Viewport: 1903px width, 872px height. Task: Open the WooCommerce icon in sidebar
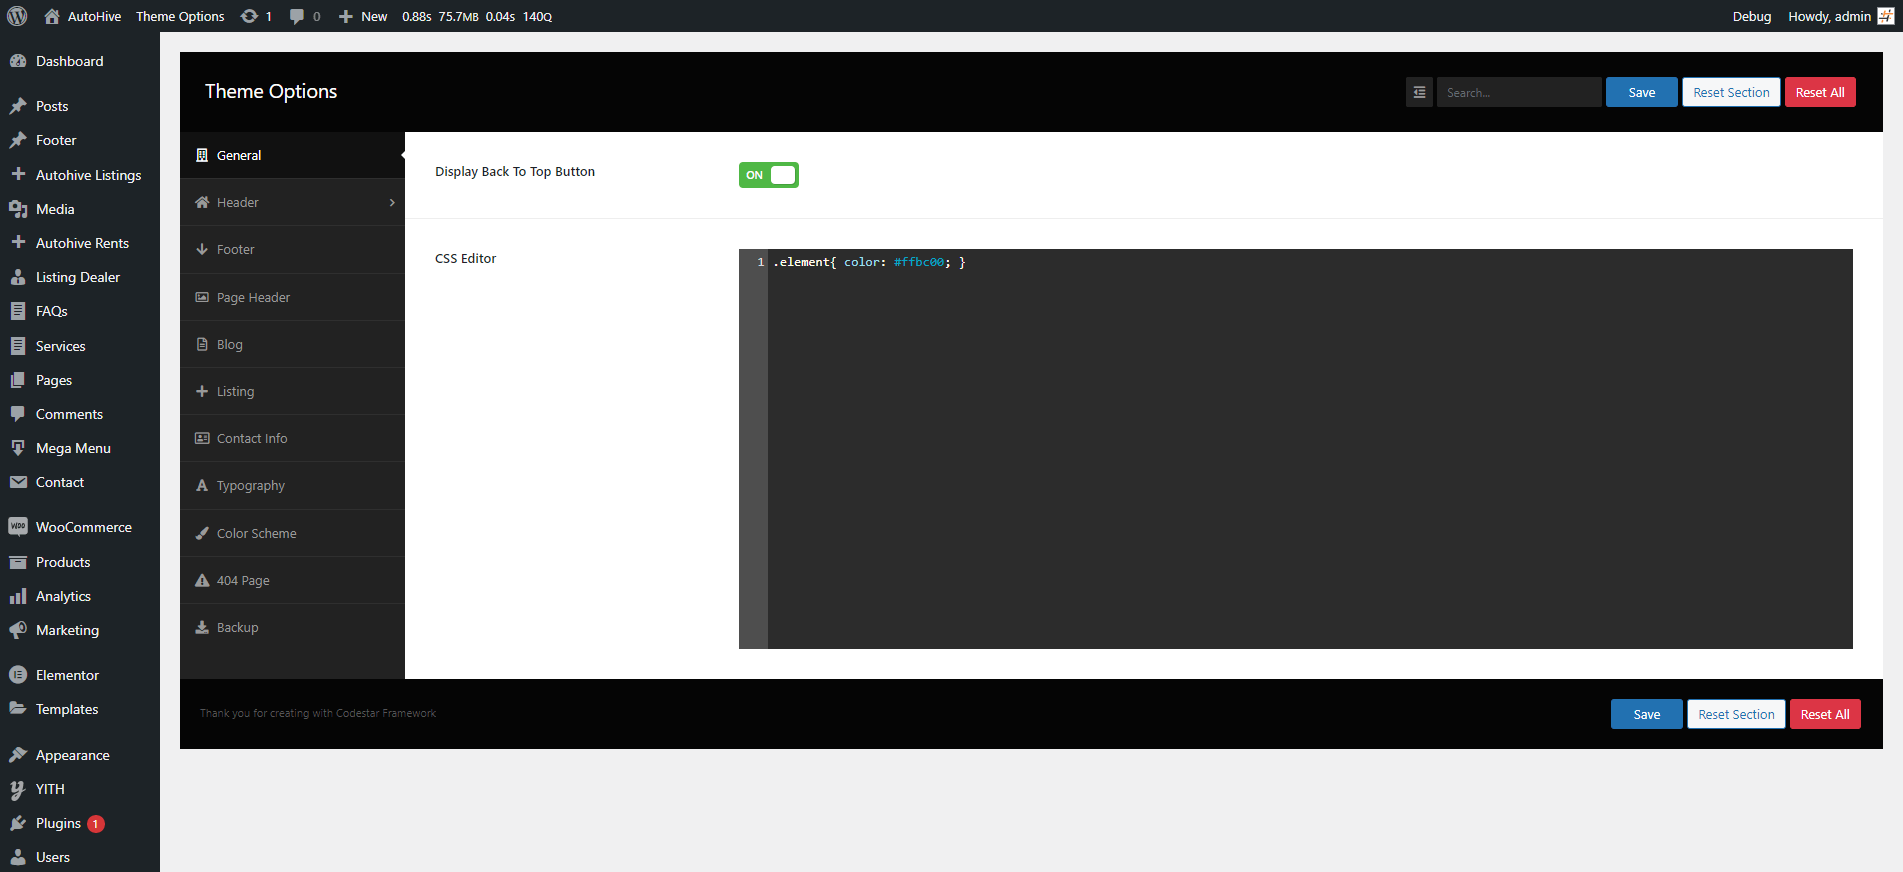coord(18,527)
